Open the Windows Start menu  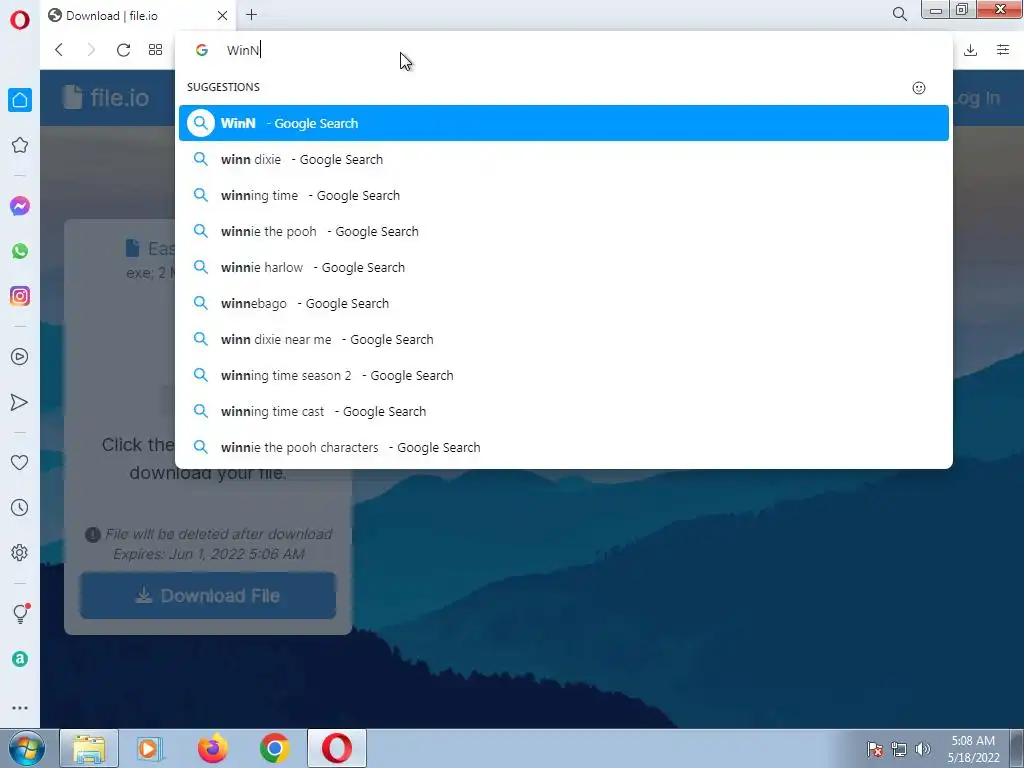pos(26,748)
